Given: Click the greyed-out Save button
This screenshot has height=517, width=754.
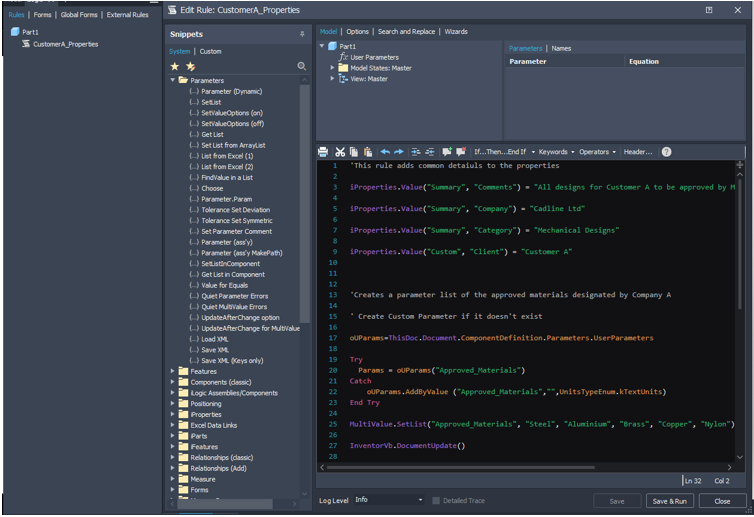Looking at the screenshot, I should coord(617,501).
